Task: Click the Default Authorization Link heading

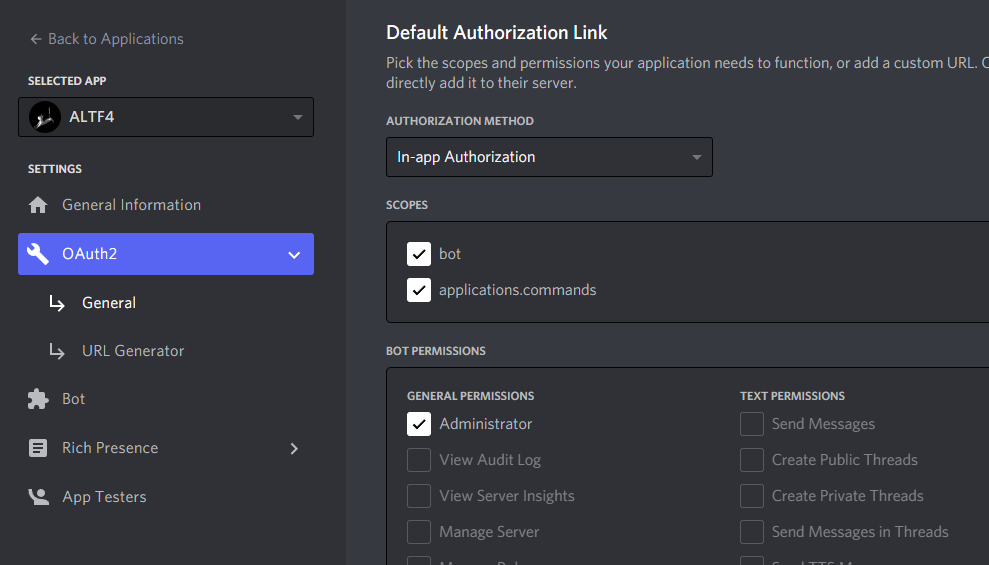Action: pyautogui.click(x=496, y=32)
